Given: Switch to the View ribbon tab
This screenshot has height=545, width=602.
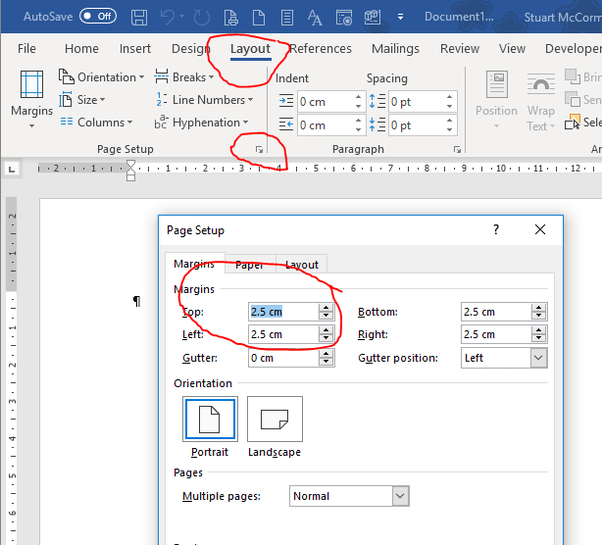Looking at the screenshot, I should click(x=512, y=49).
